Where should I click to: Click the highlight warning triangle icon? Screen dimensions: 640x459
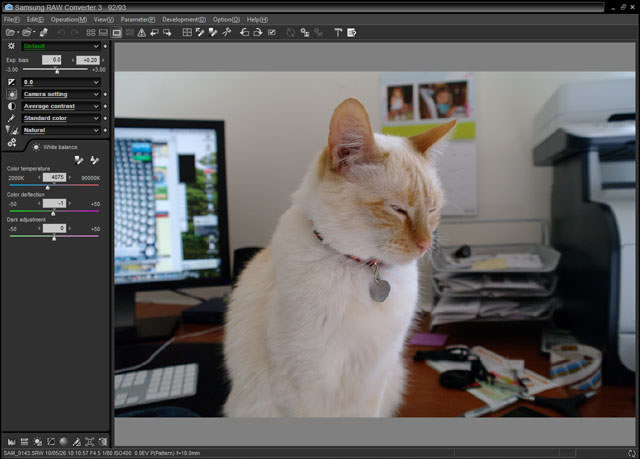(141, 33)
